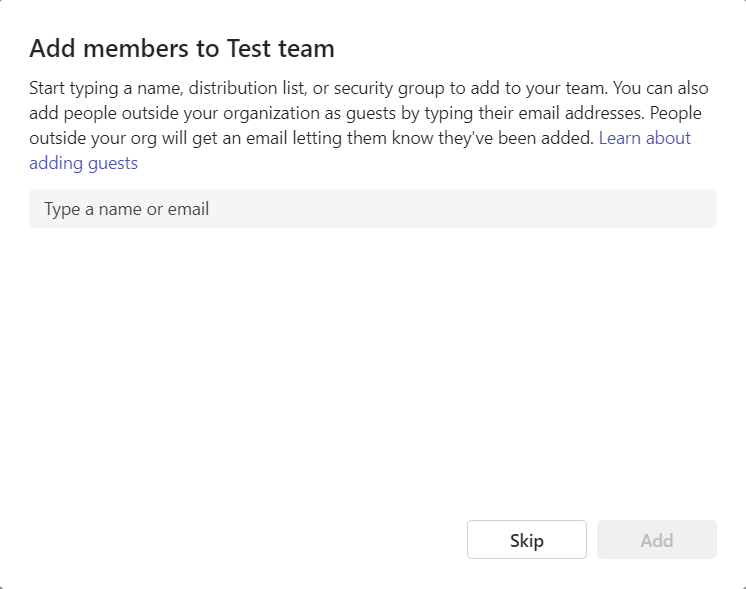Click the greyed-out Add button

coord(657,540)
